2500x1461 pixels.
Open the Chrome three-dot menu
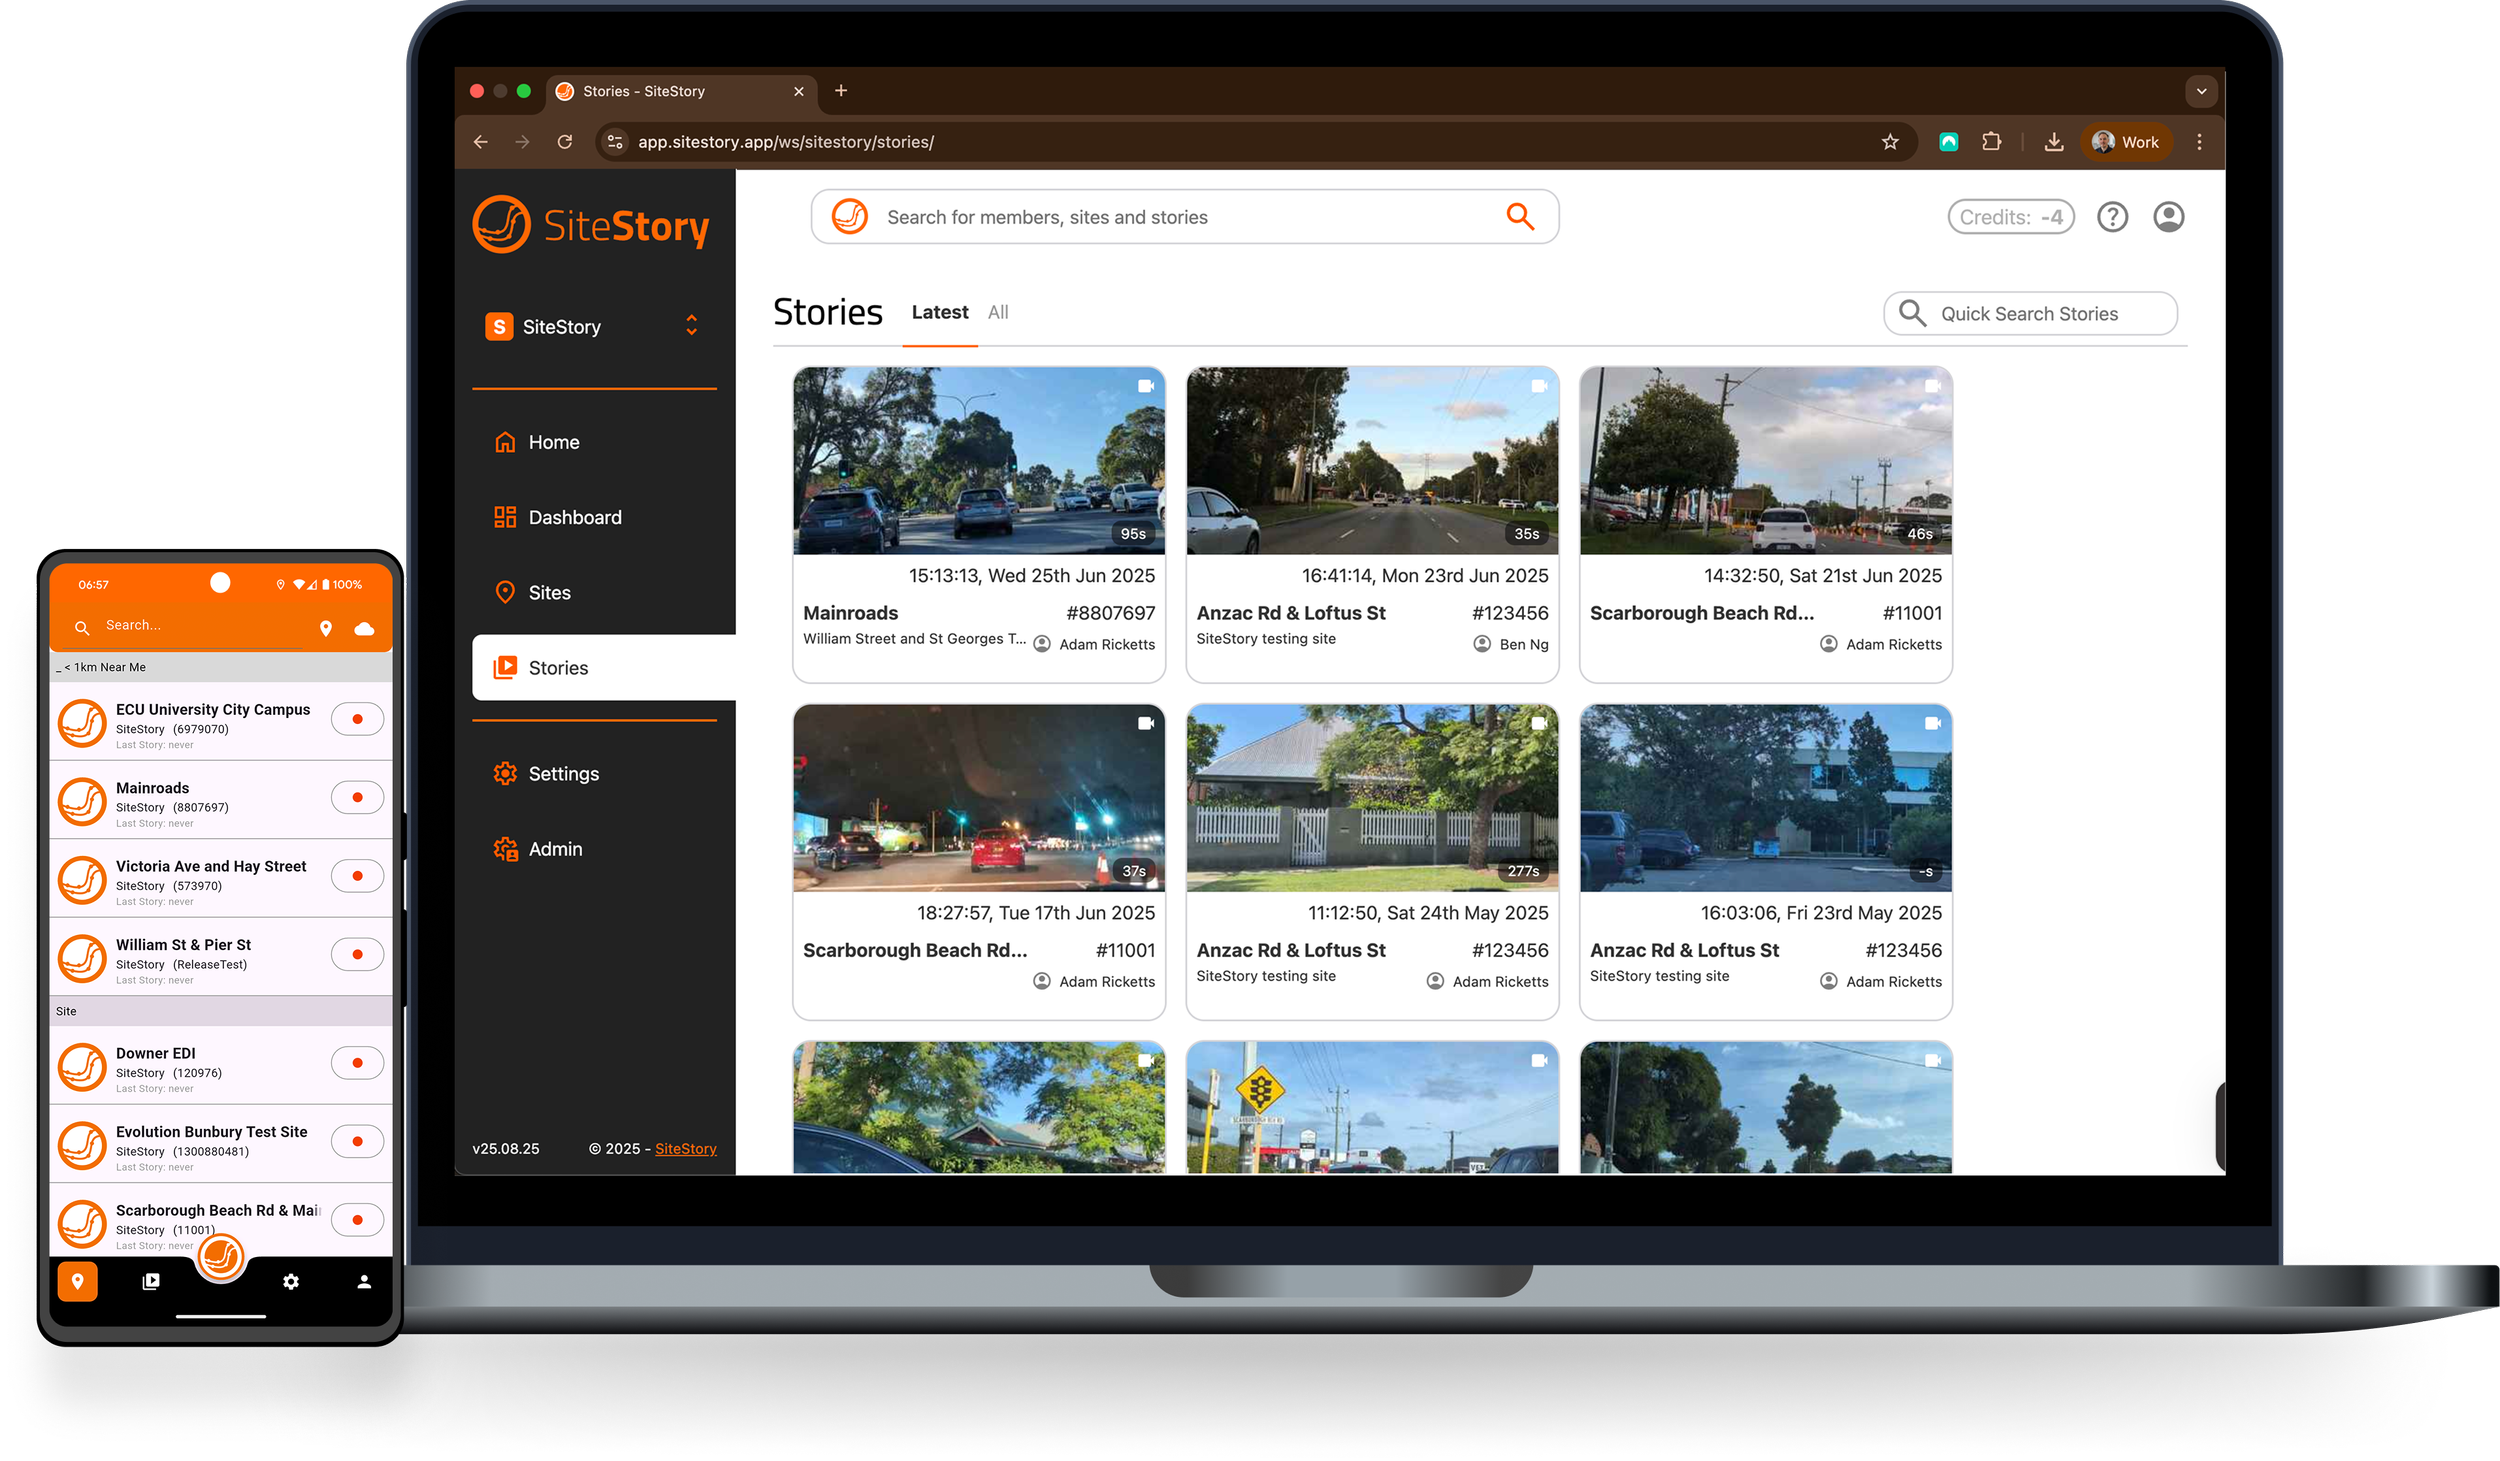pyautogui.click(x=2199, y=142)
